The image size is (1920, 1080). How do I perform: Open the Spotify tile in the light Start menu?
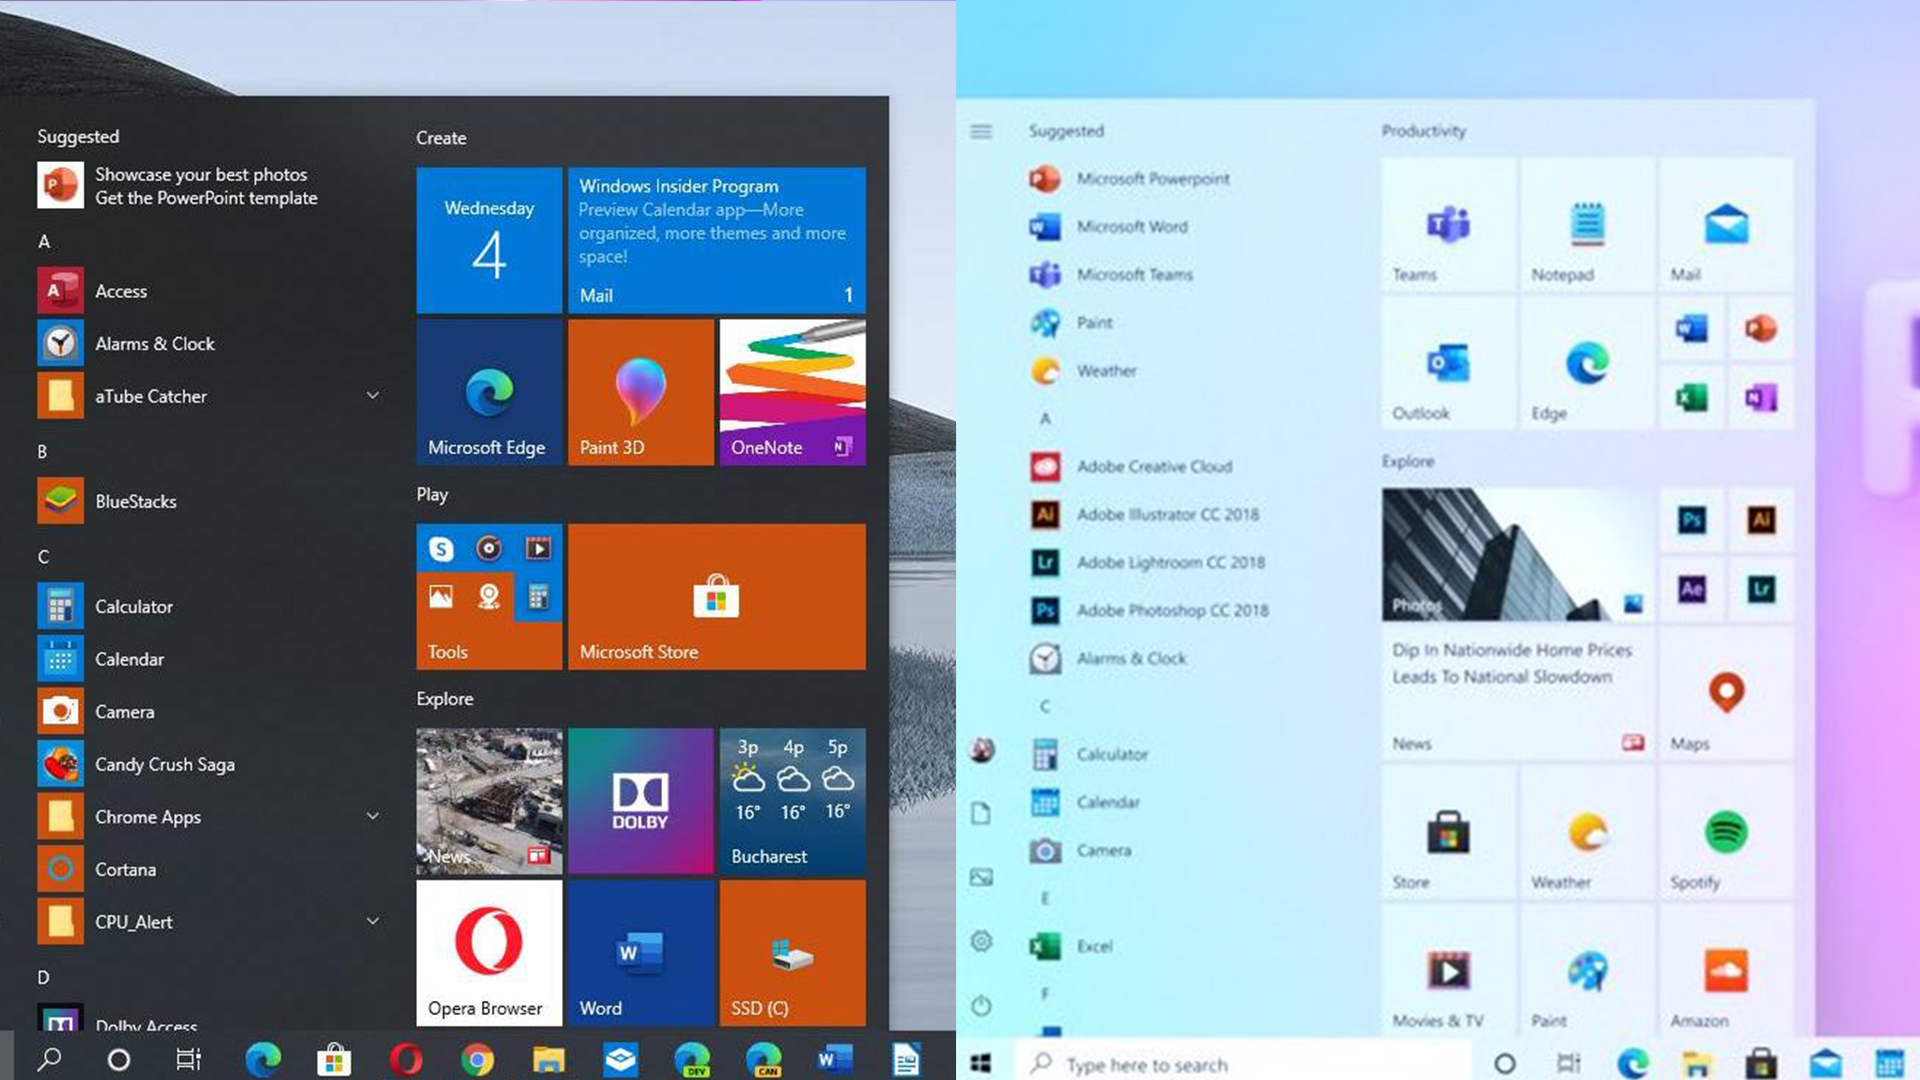pyautogui.click(x=1726, y=833)
